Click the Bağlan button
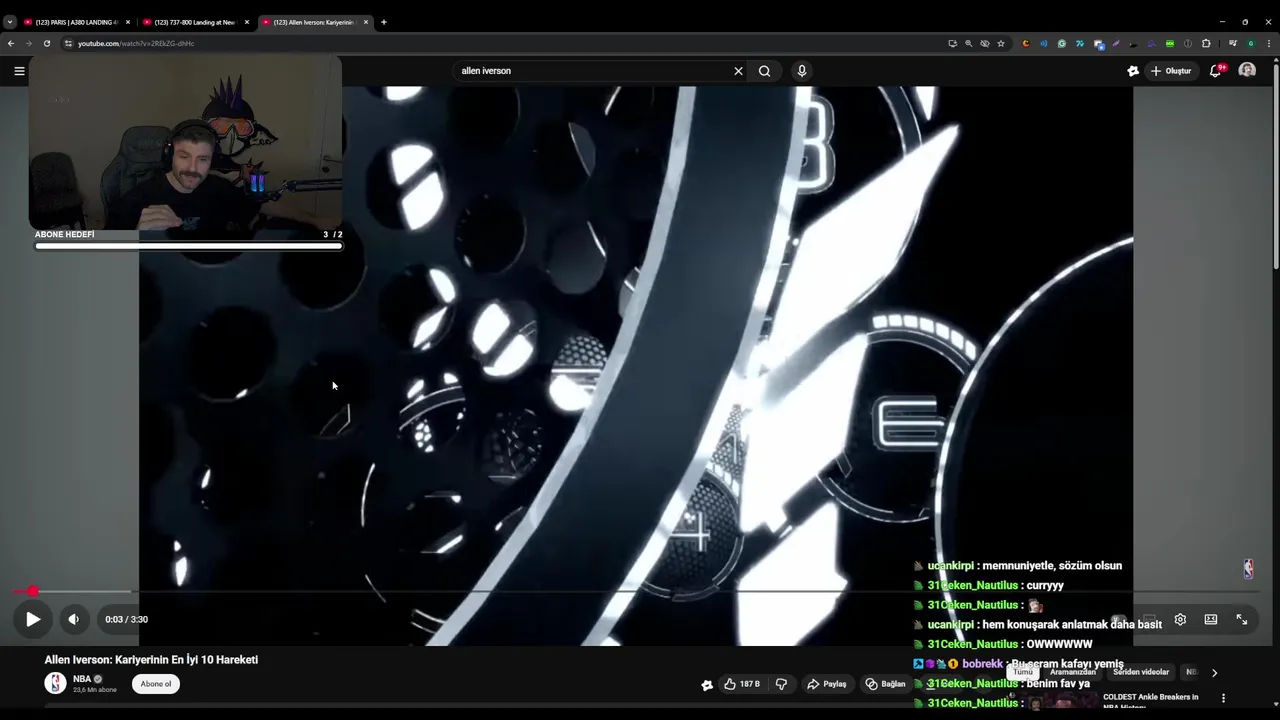 click(885, 684)
